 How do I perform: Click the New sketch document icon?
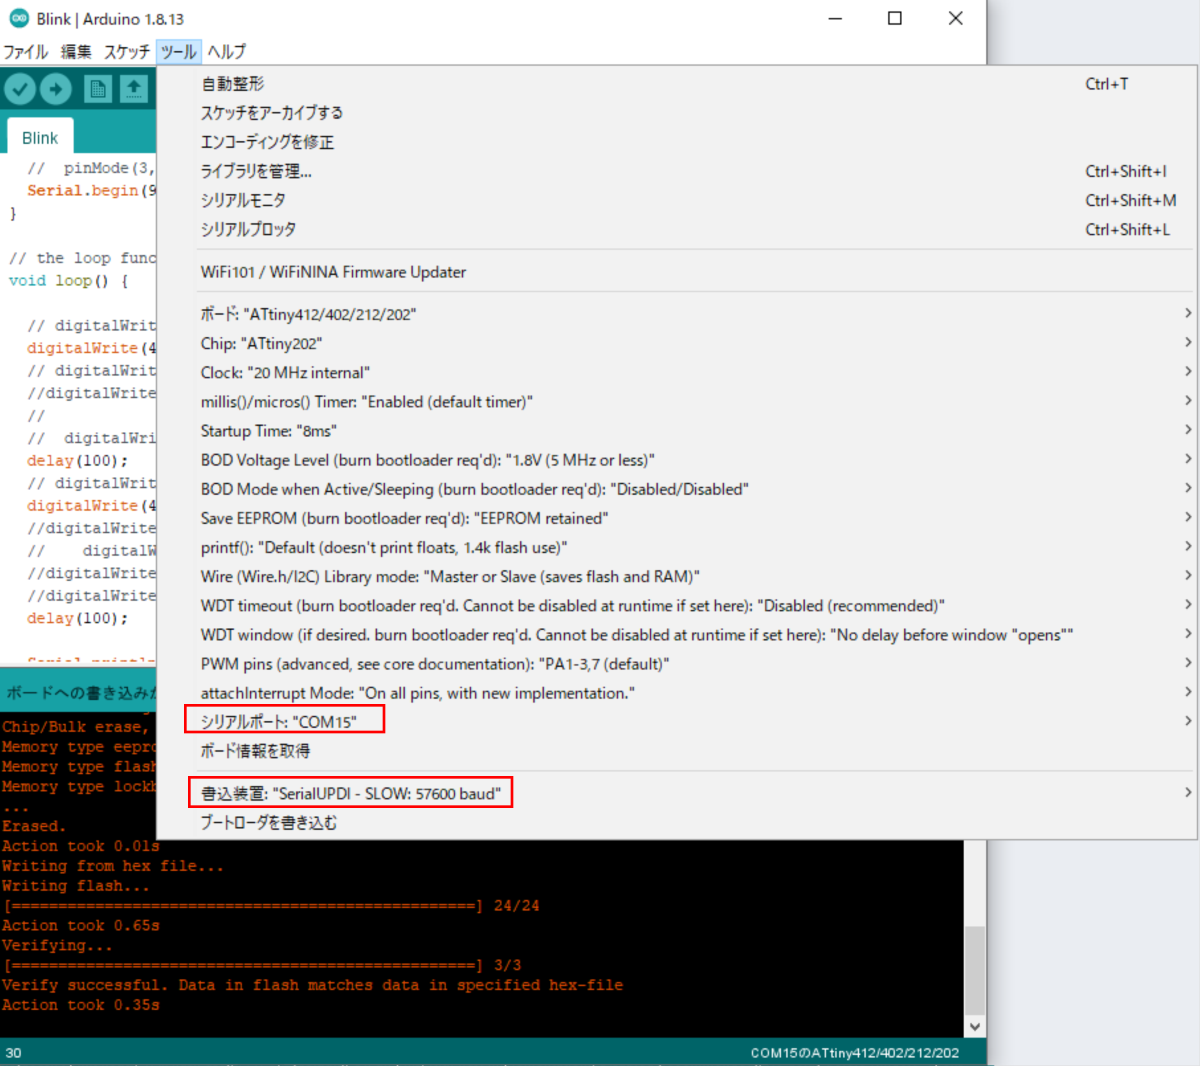(97, 89)
